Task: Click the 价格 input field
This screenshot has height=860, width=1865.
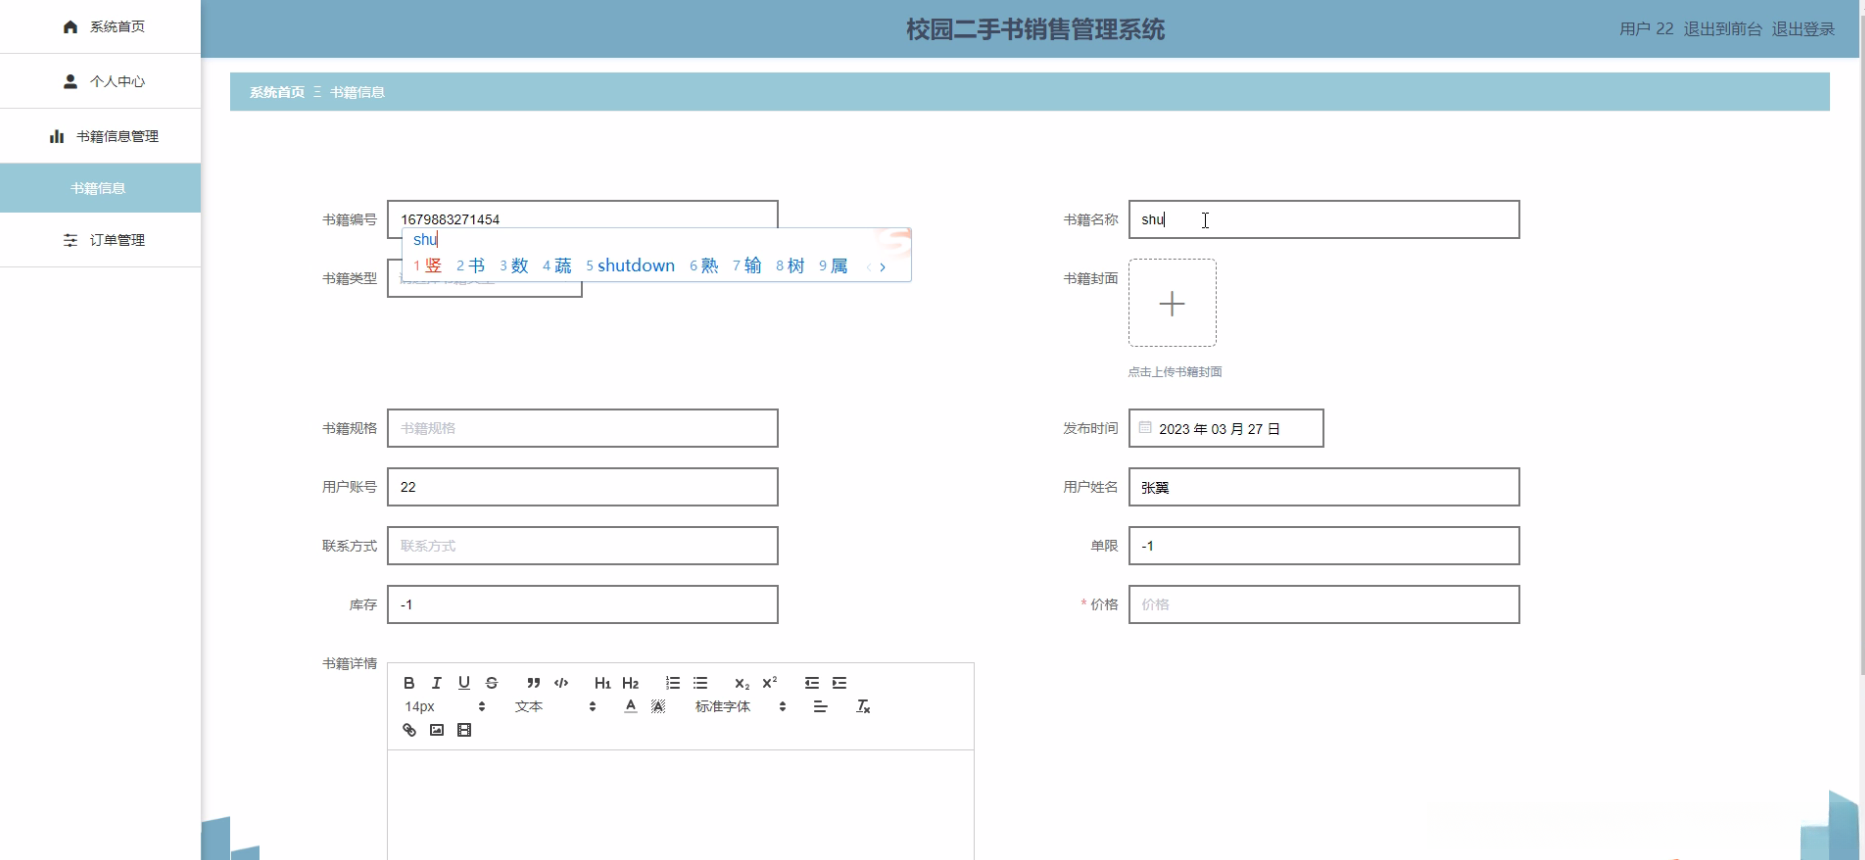Action: tap(1324, 604)
